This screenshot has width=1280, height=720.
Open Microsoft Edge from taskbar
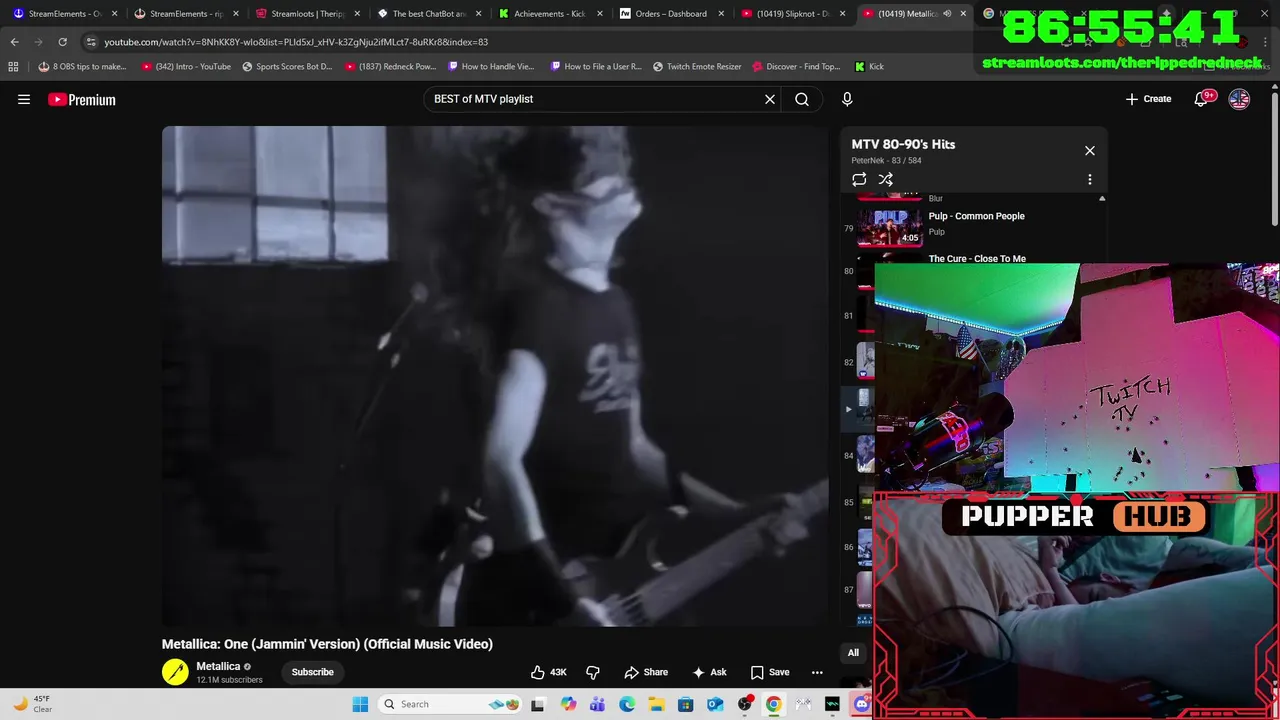click(626, 704)
